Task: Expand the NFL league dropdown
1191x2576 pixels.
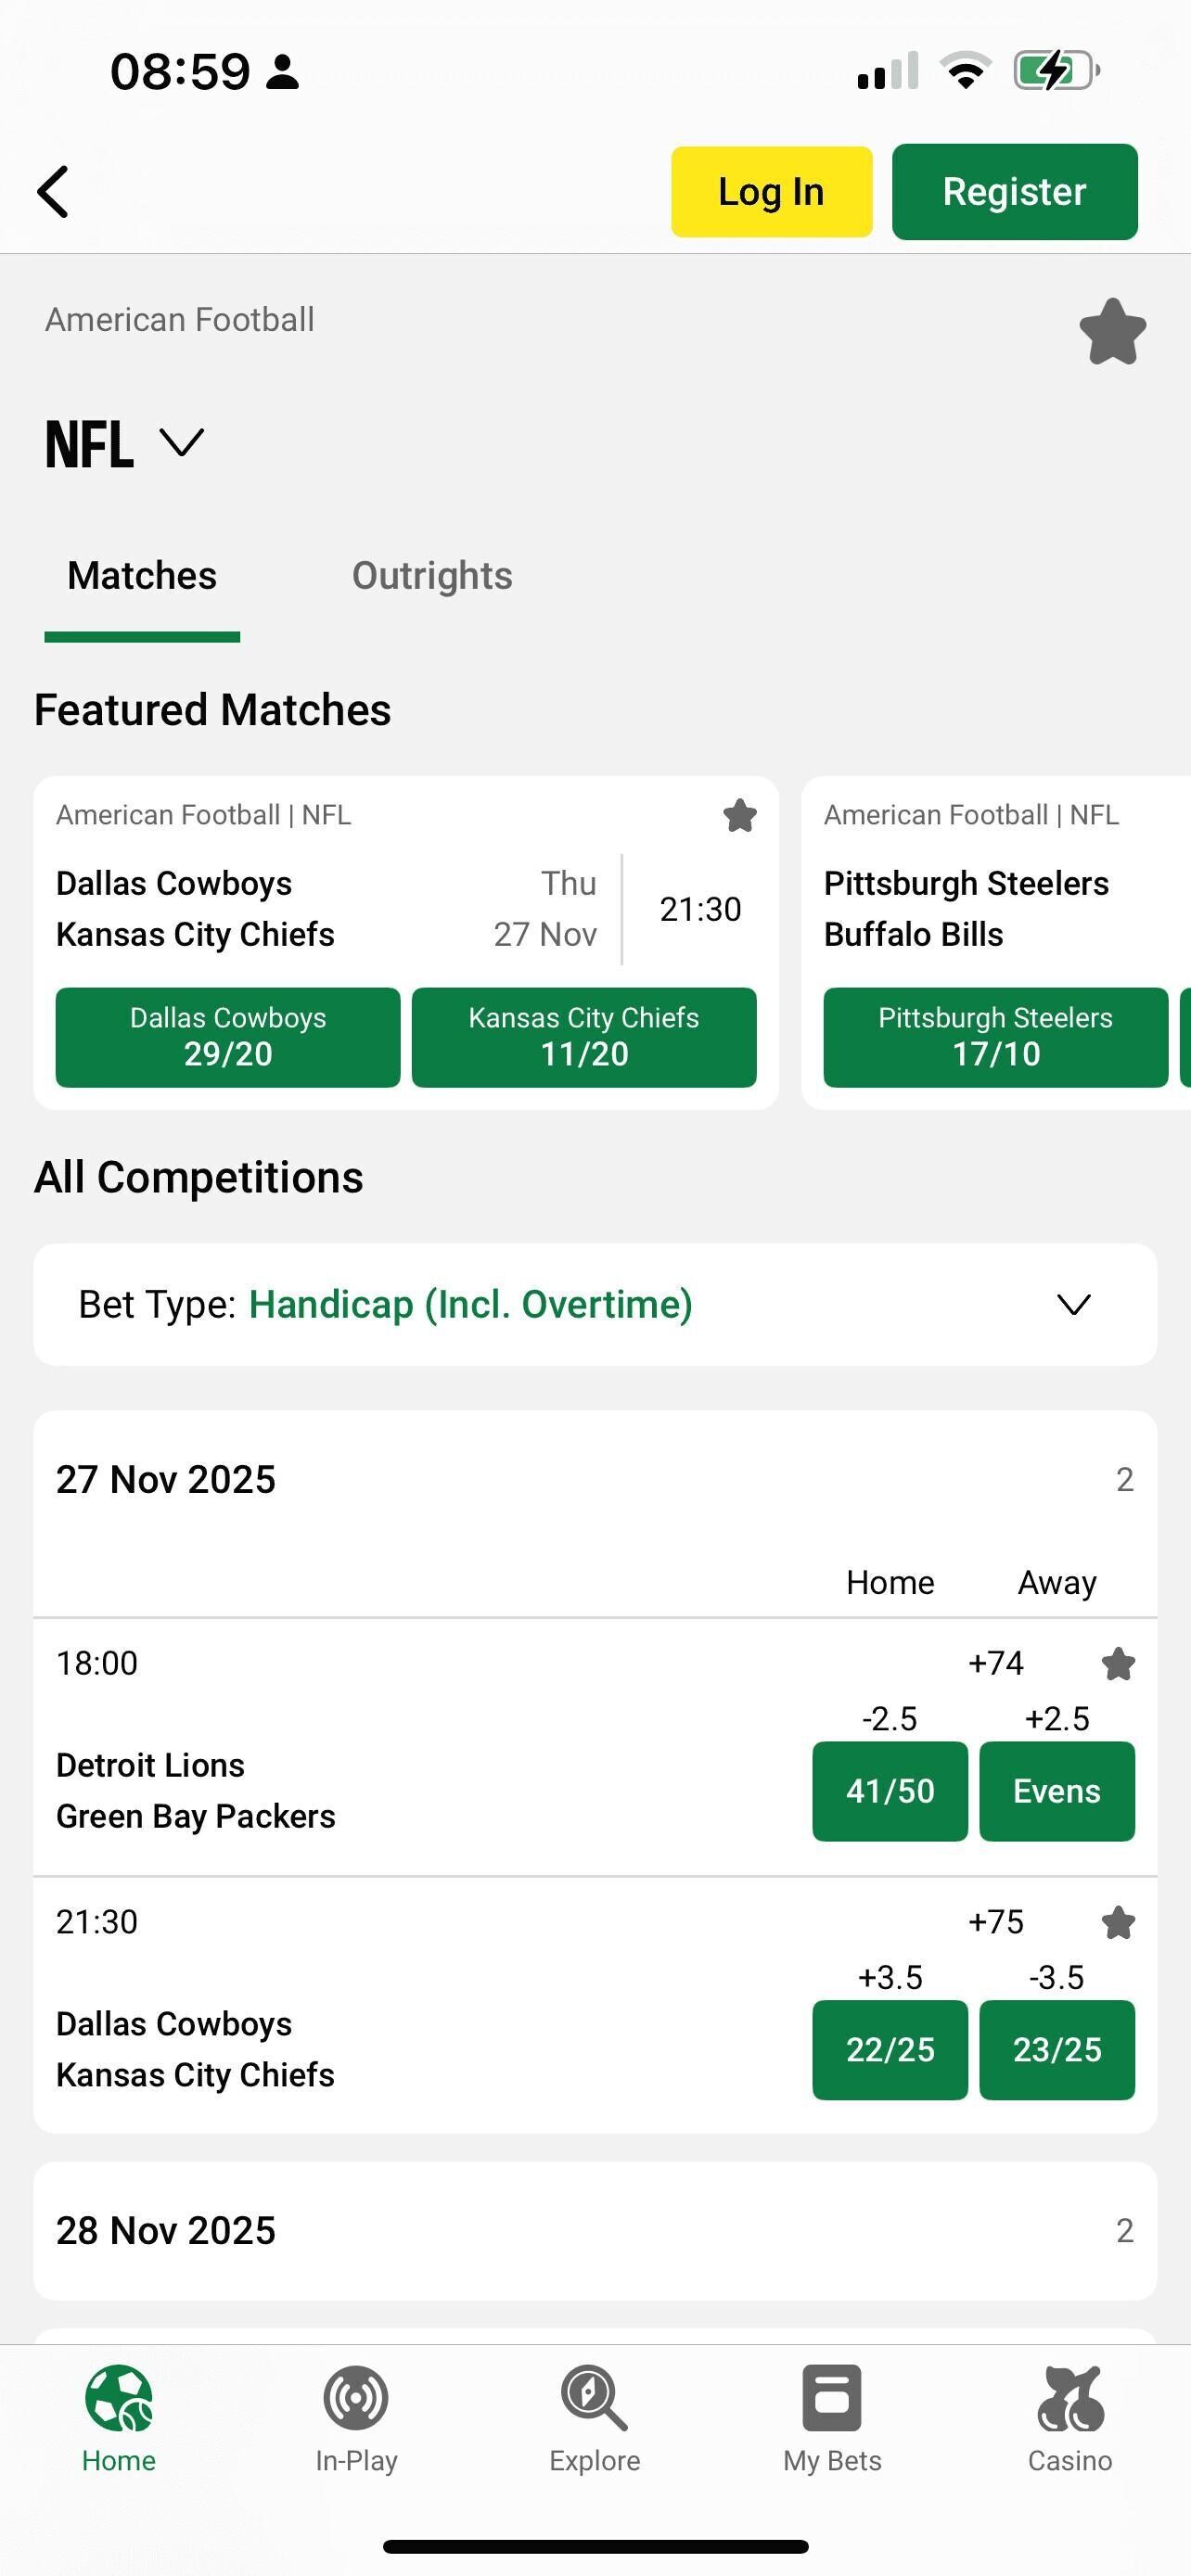Action: coord(182,442)
